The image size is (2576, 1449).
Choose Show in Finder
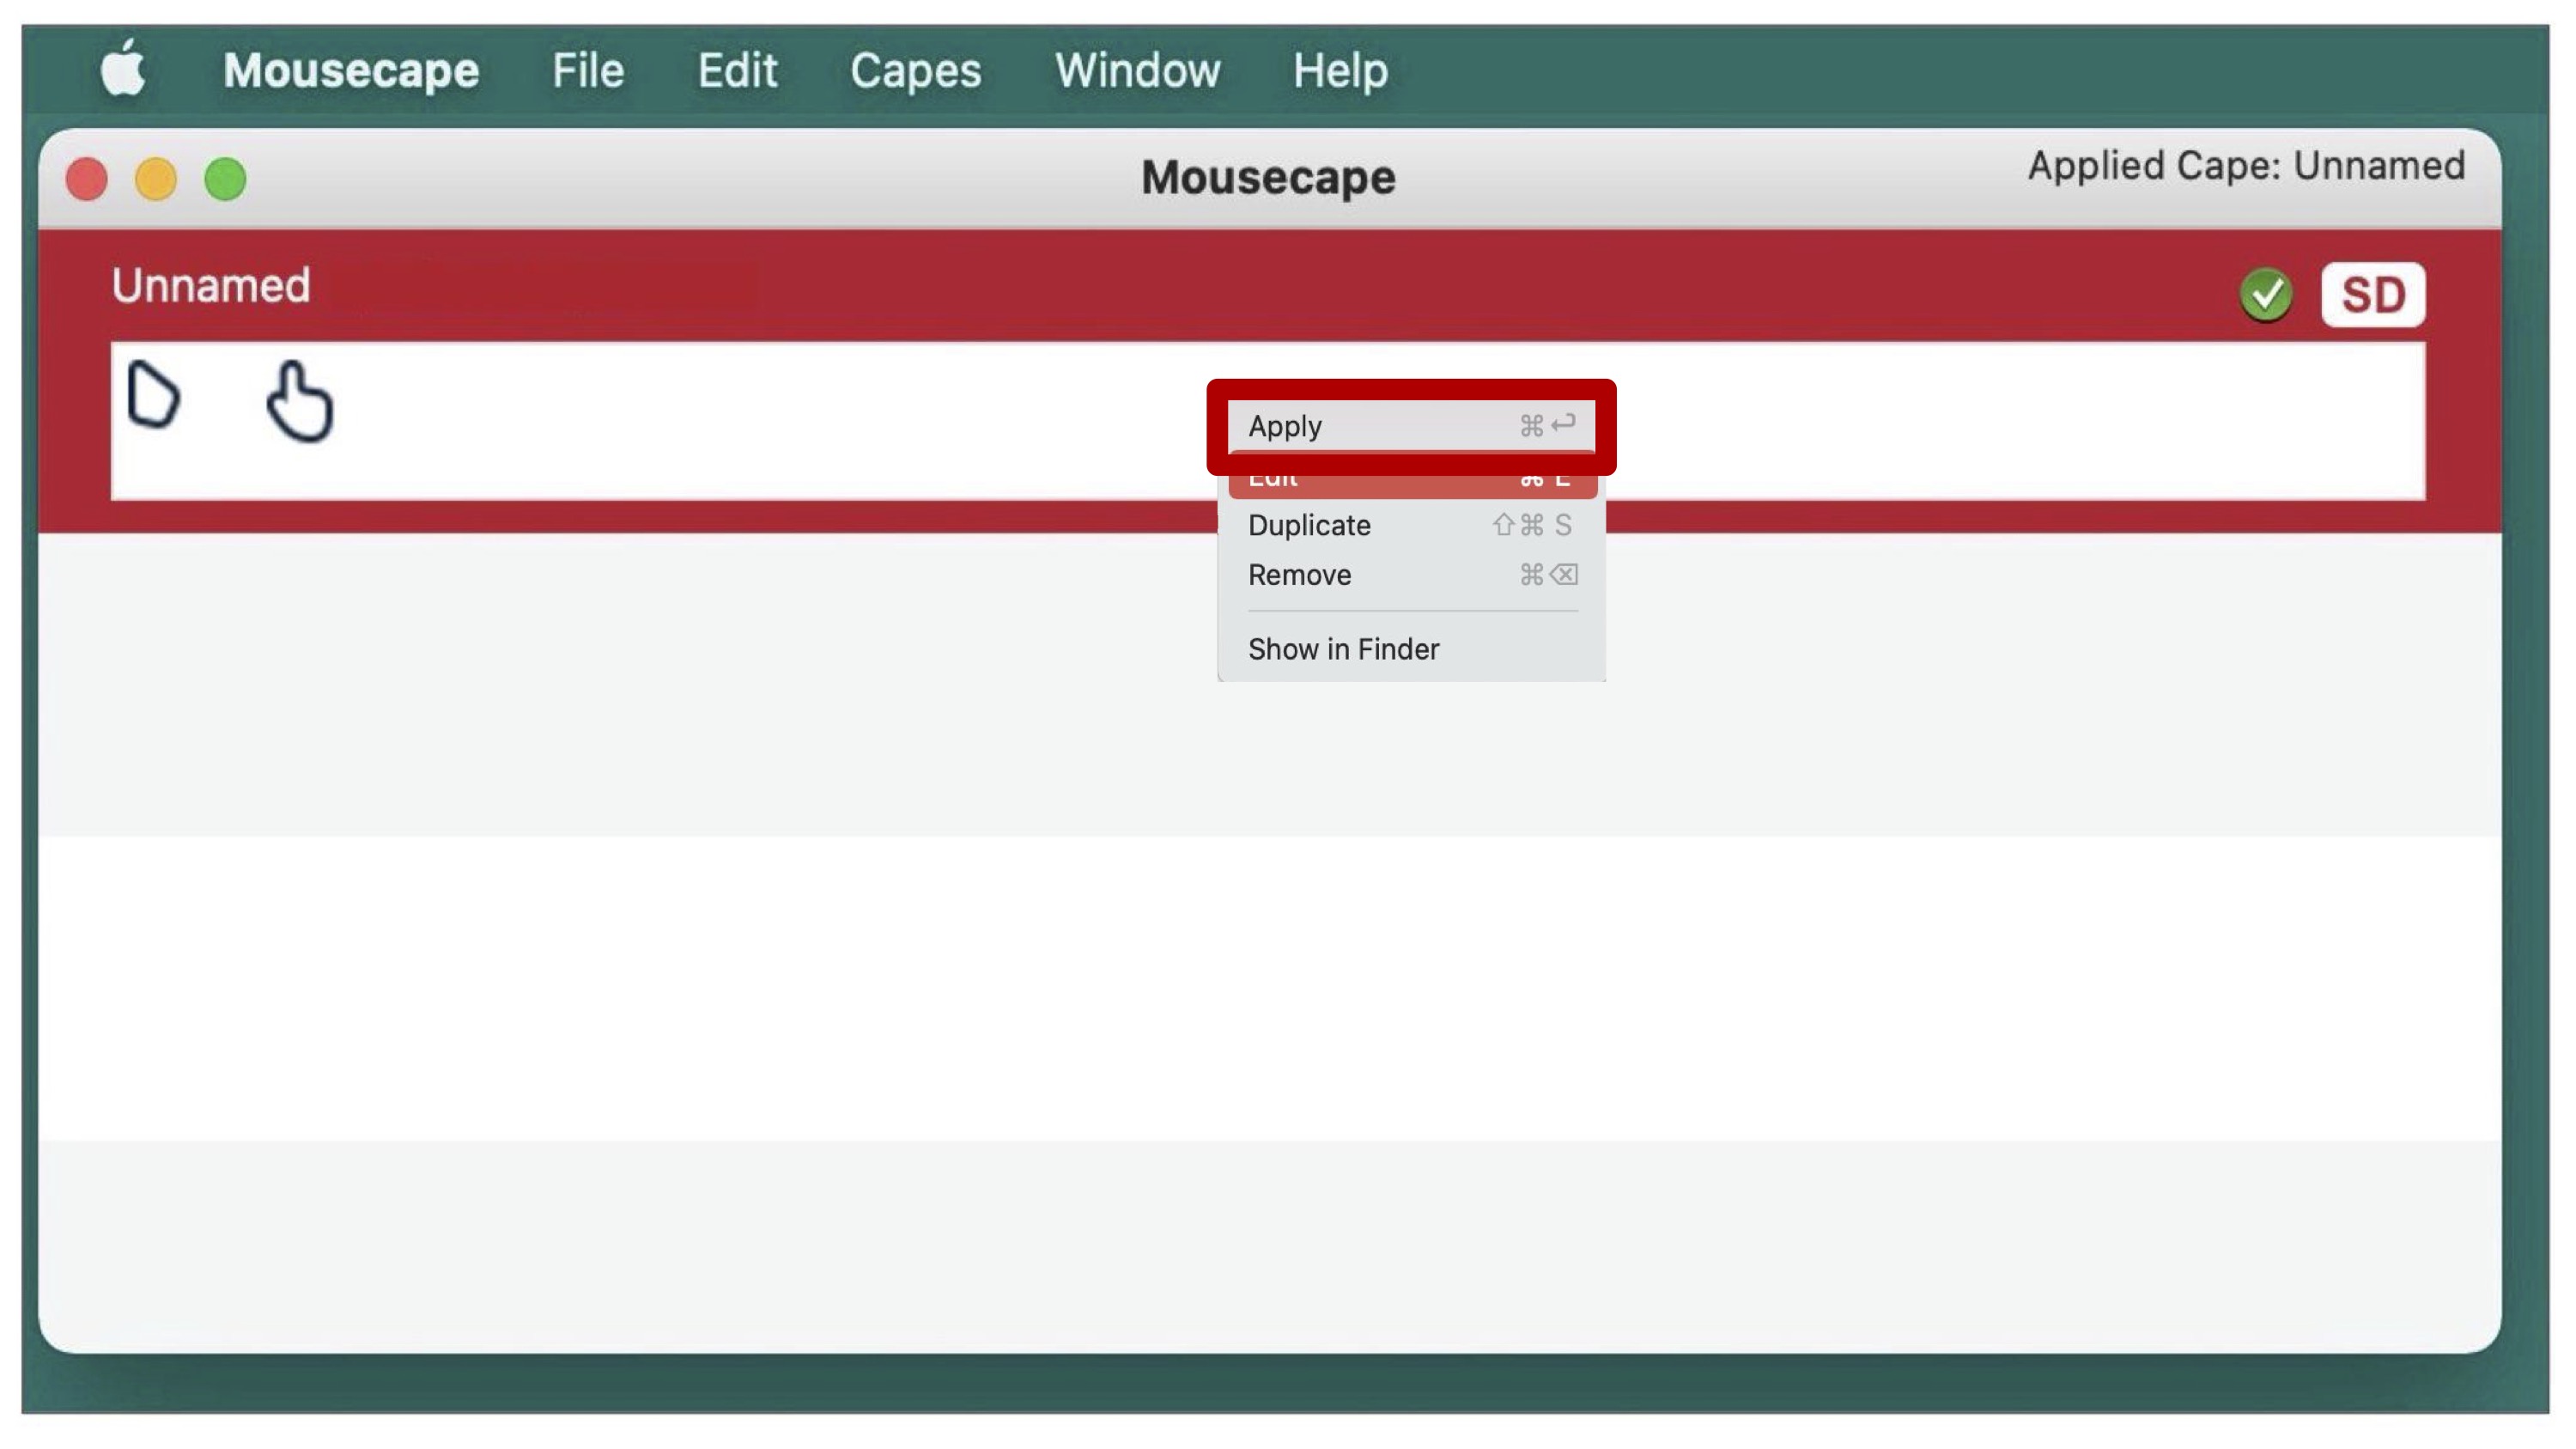1411,649
